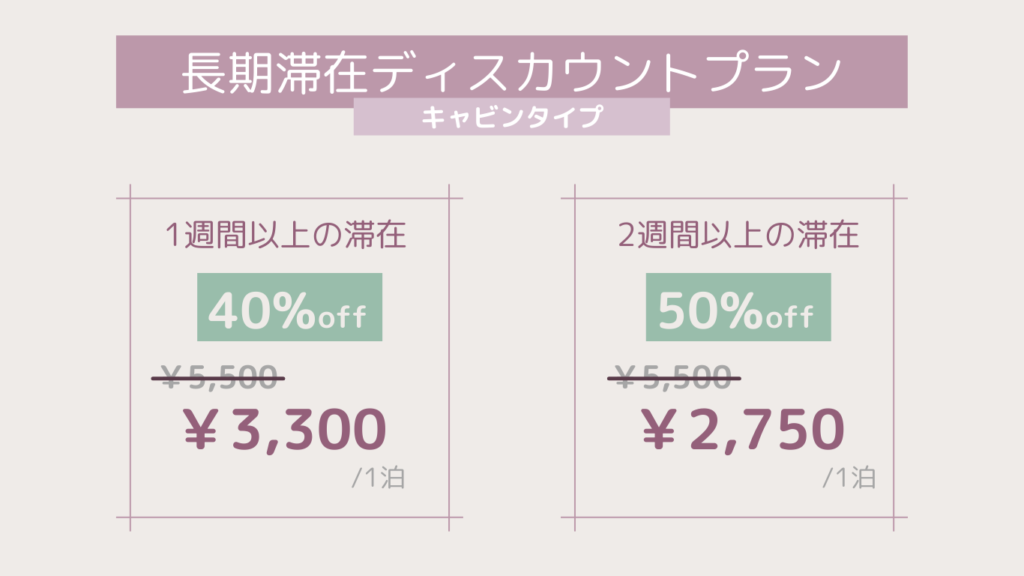Click the 長期滞在 characters in the title
The width and height of the screenshot is (1024, 576).
pyautogui.click(x=274, y=72)
